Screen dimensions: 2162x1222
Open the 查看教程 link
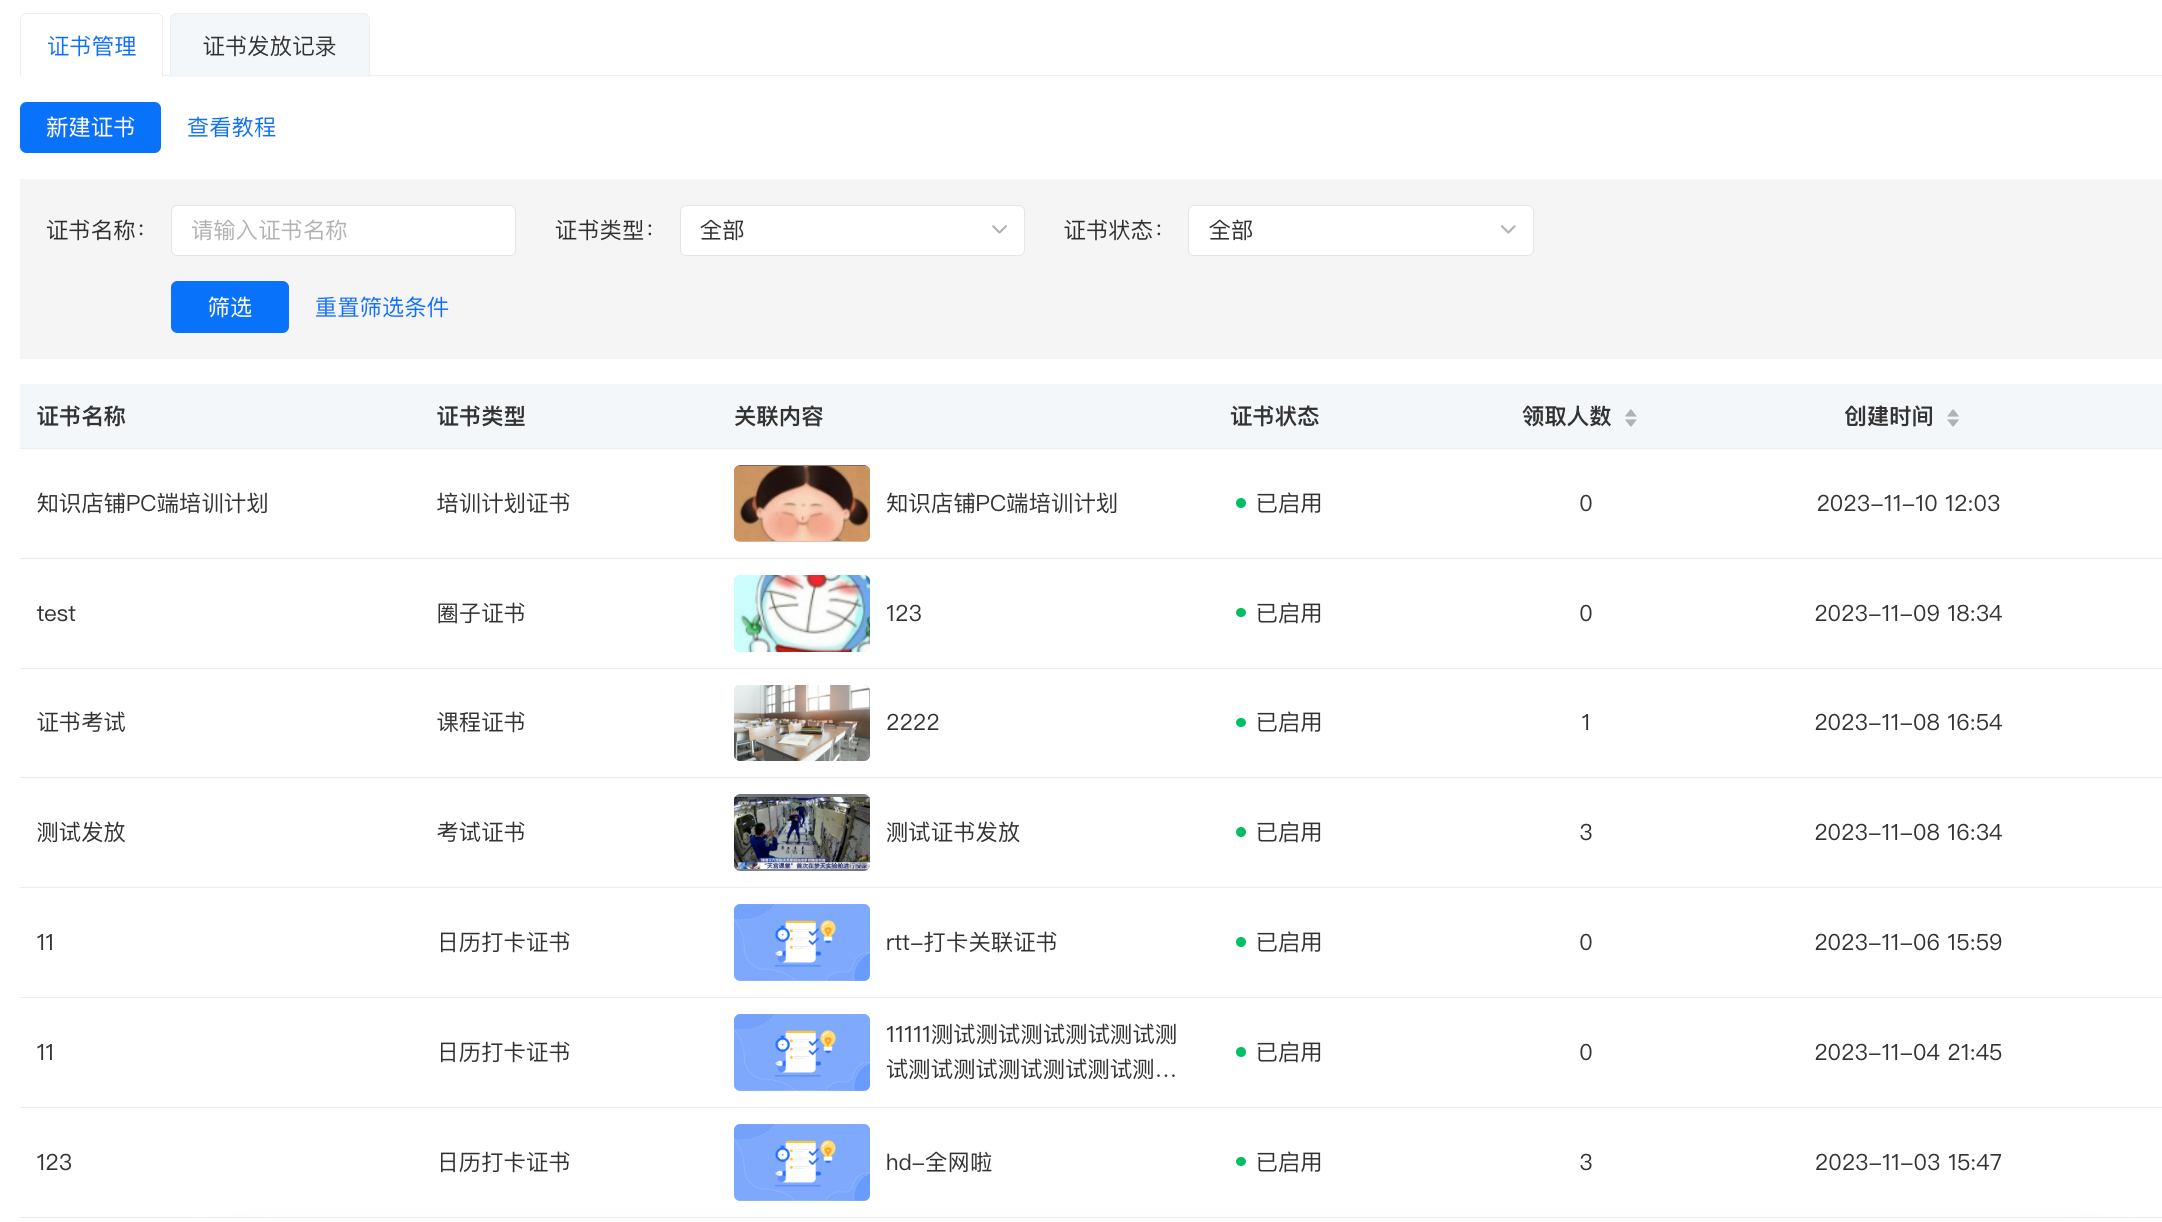point(231,127)
